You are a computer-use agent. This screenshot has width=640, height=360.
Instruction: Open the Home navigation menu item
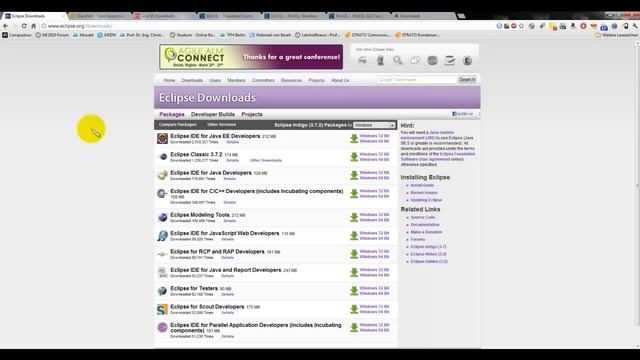click(169, 80)
